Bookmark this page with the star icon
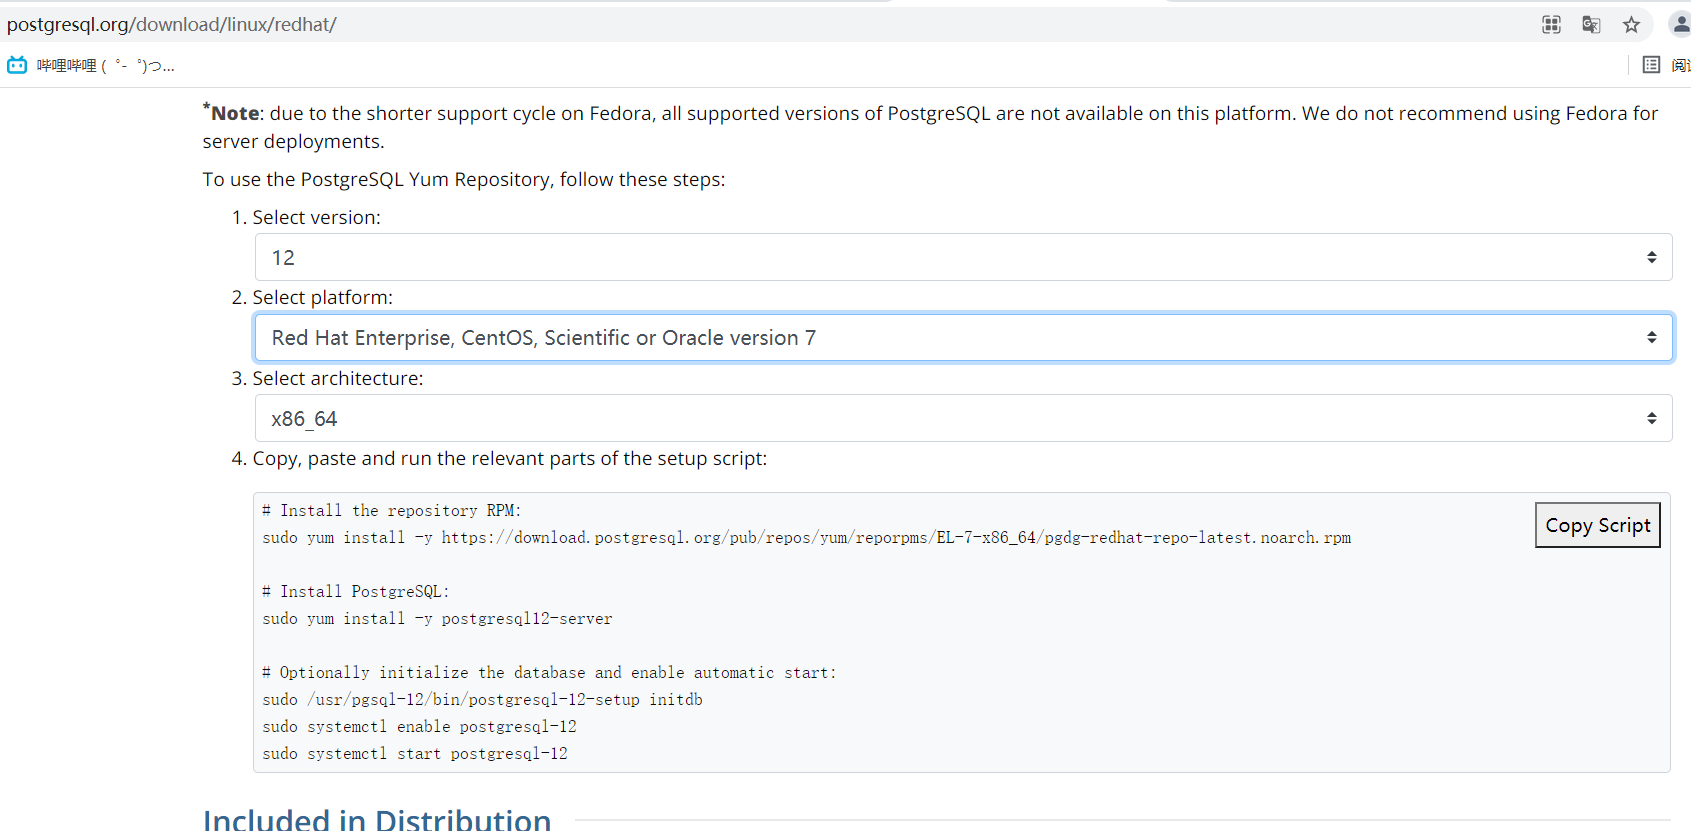1691x831 pixels. click(x=1632, y=24)
